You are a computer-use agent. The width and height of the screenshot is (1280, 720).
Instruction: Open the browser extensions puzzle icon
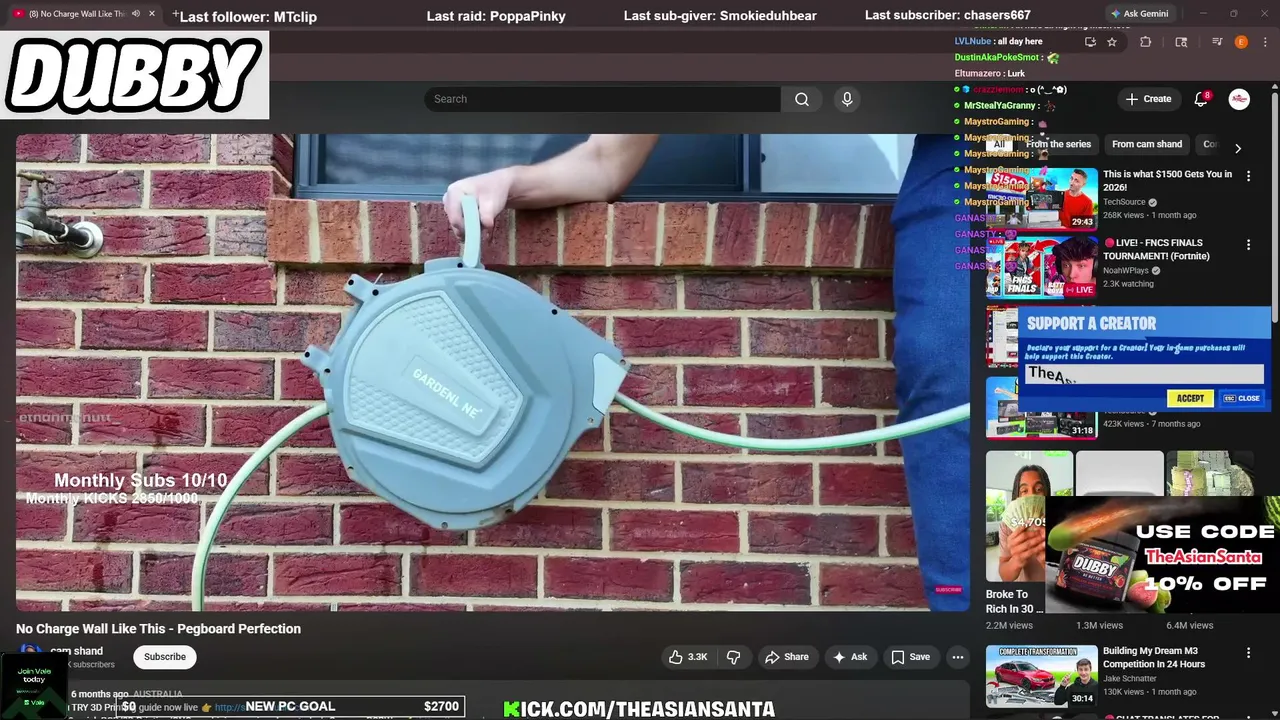pos(1146,42)
